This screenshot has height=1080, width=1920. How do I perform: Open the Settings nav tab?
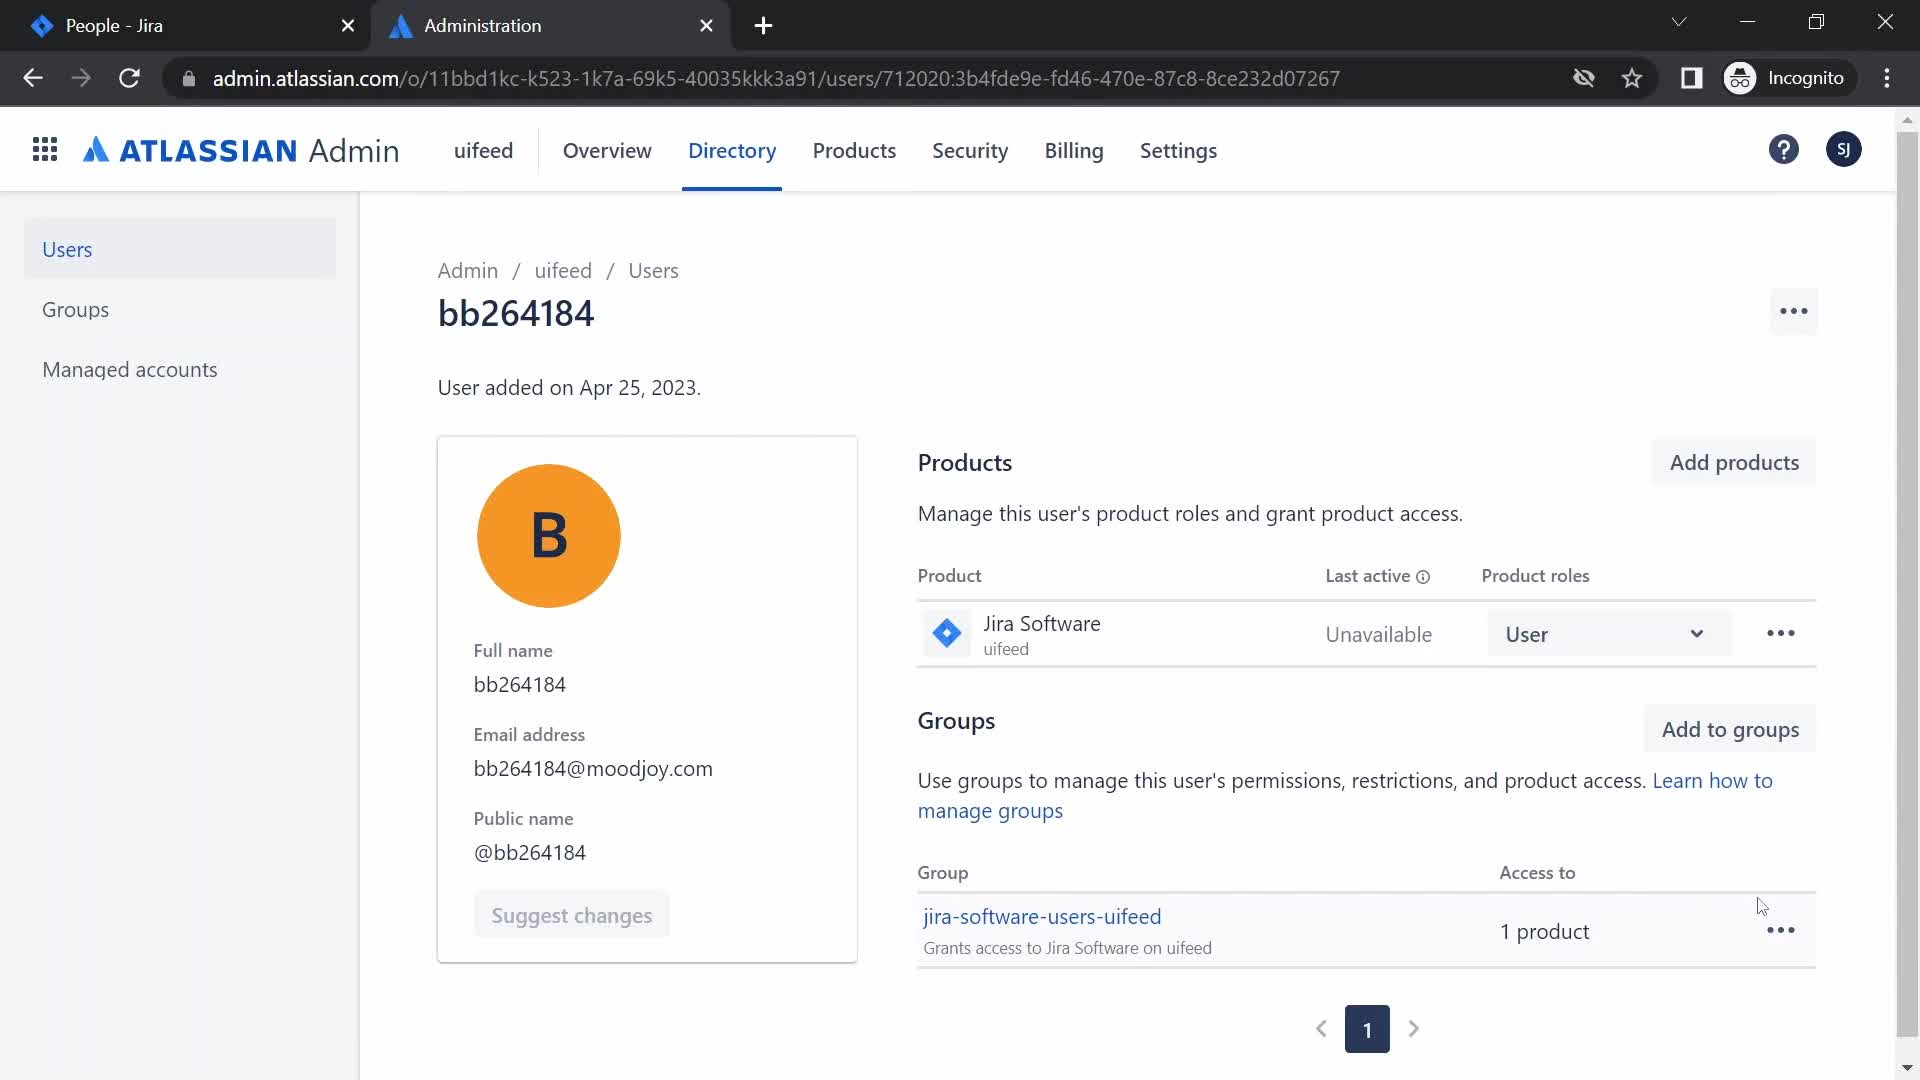pos(1178,150)
